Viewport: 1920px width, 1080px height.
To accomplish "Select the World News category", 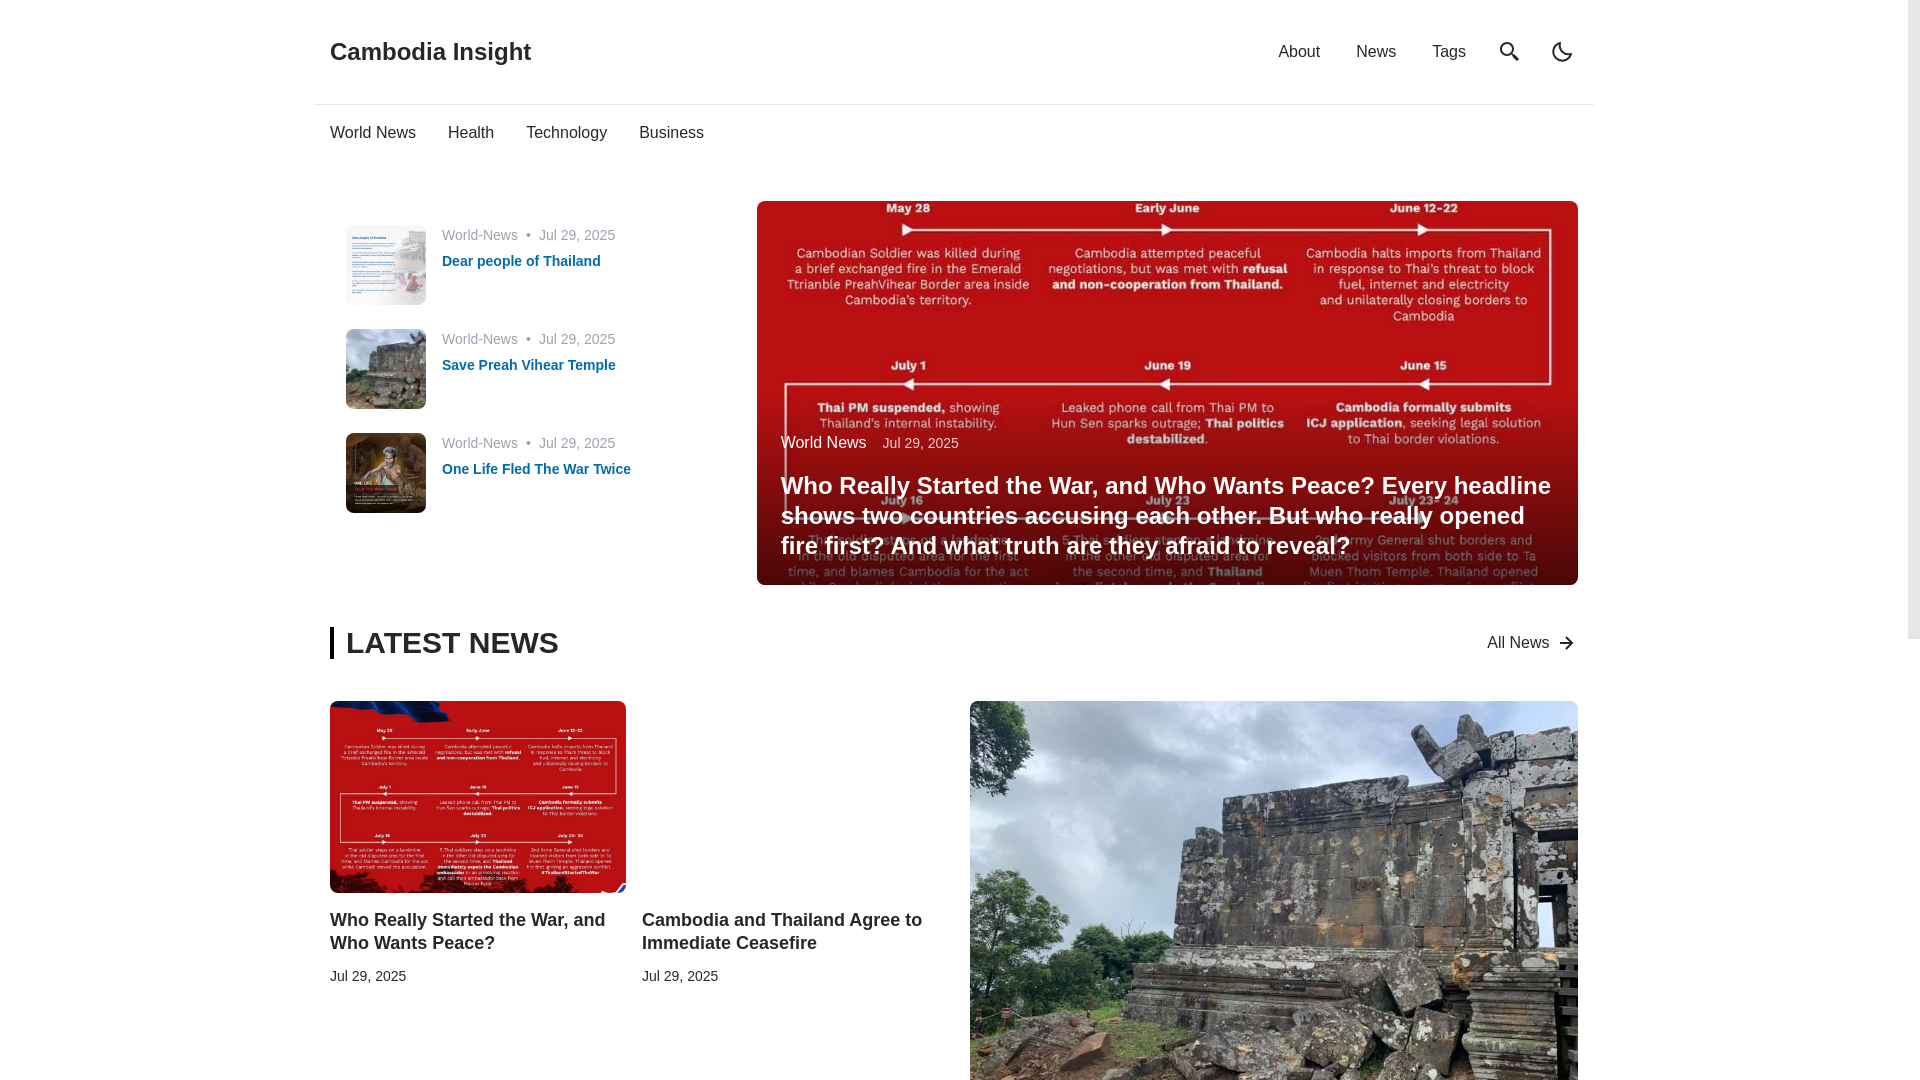I will [x=373, y=133].
